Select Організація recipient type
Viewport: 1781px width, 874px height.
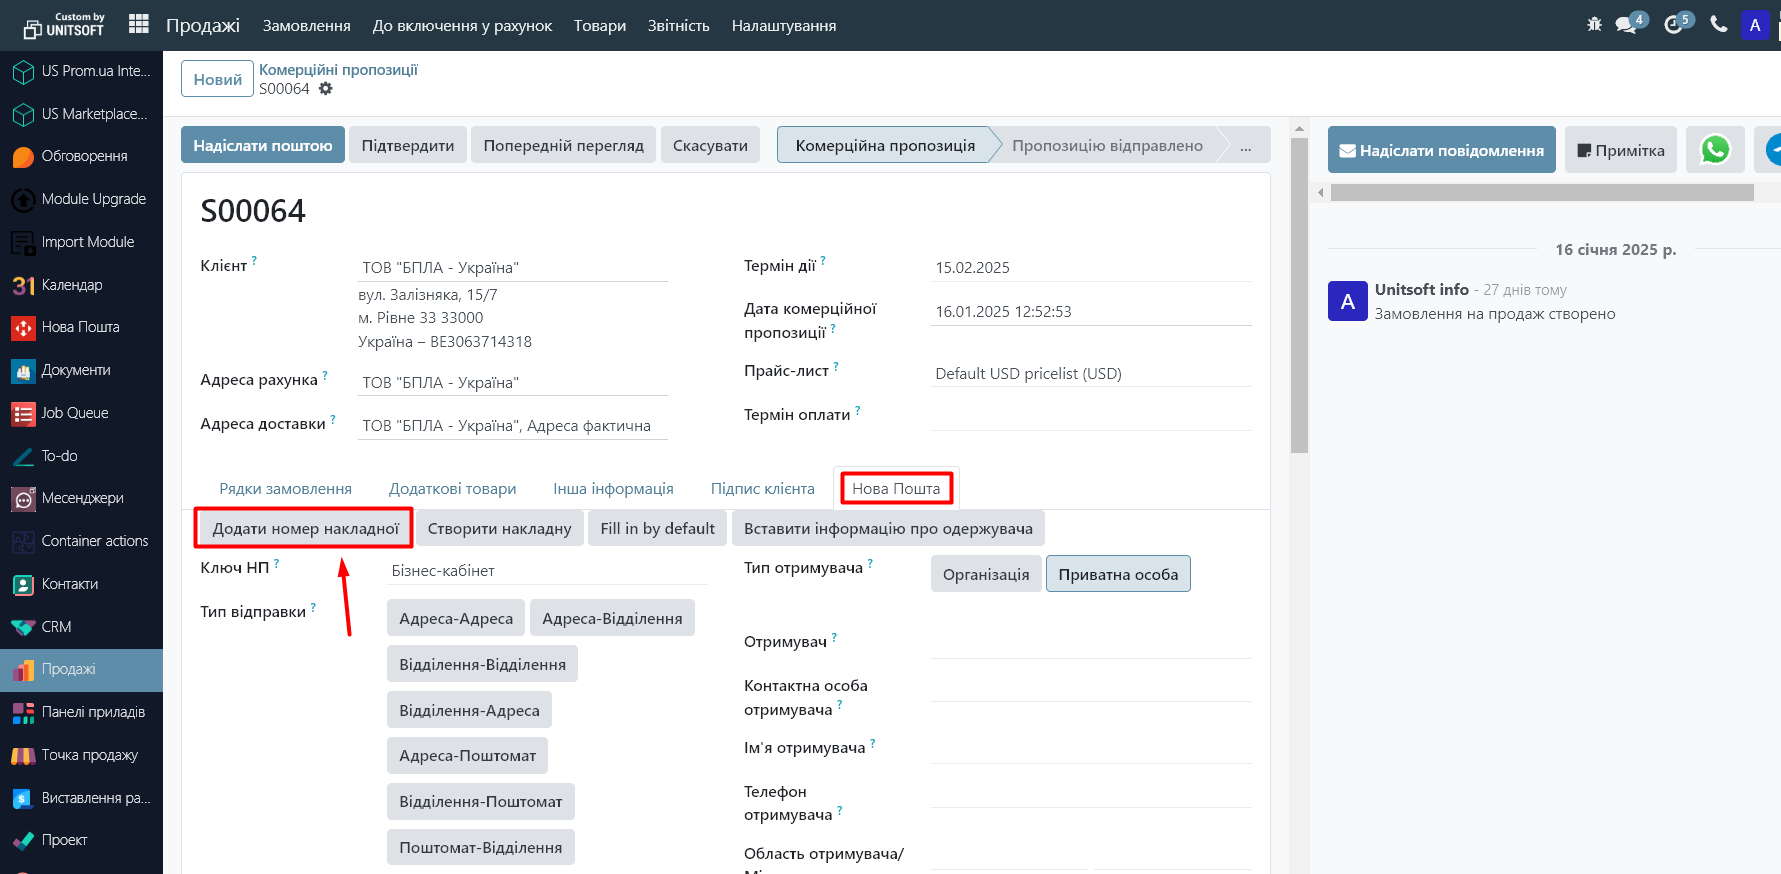[986, 574]
